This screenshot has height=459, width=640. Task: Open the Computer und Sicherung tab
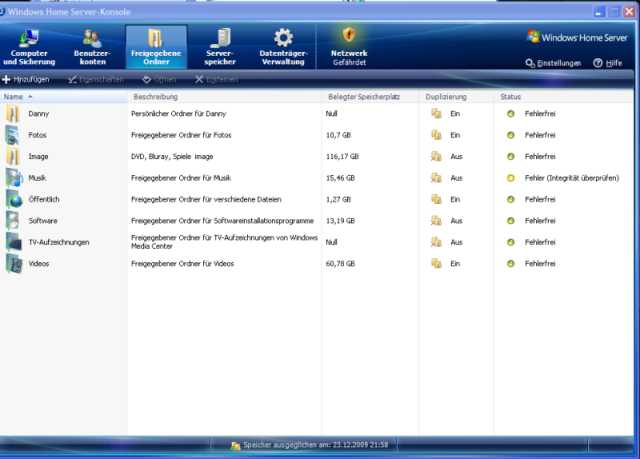[29, 47]
